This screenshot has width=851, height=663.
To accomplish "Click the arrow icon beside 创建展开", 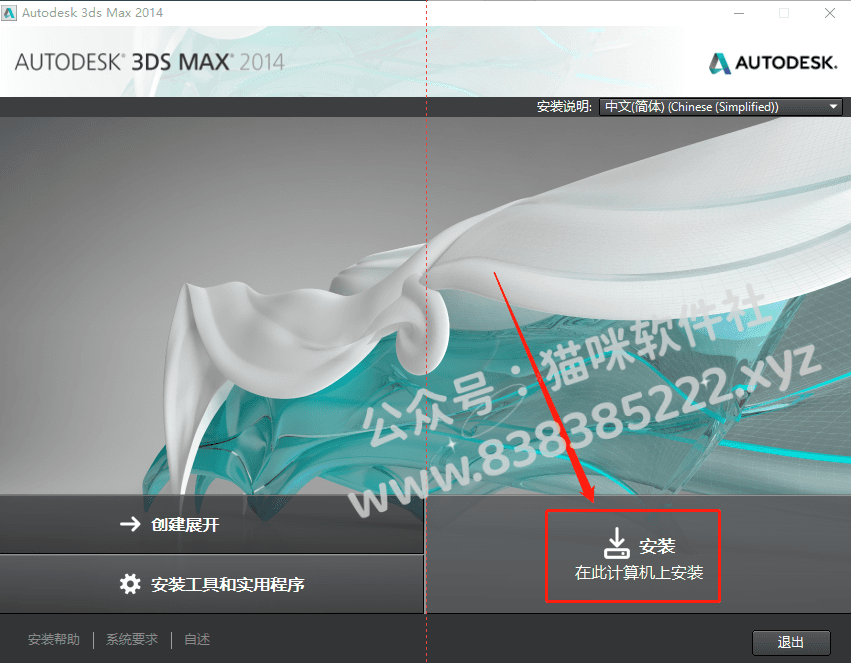I will point(130,524).
